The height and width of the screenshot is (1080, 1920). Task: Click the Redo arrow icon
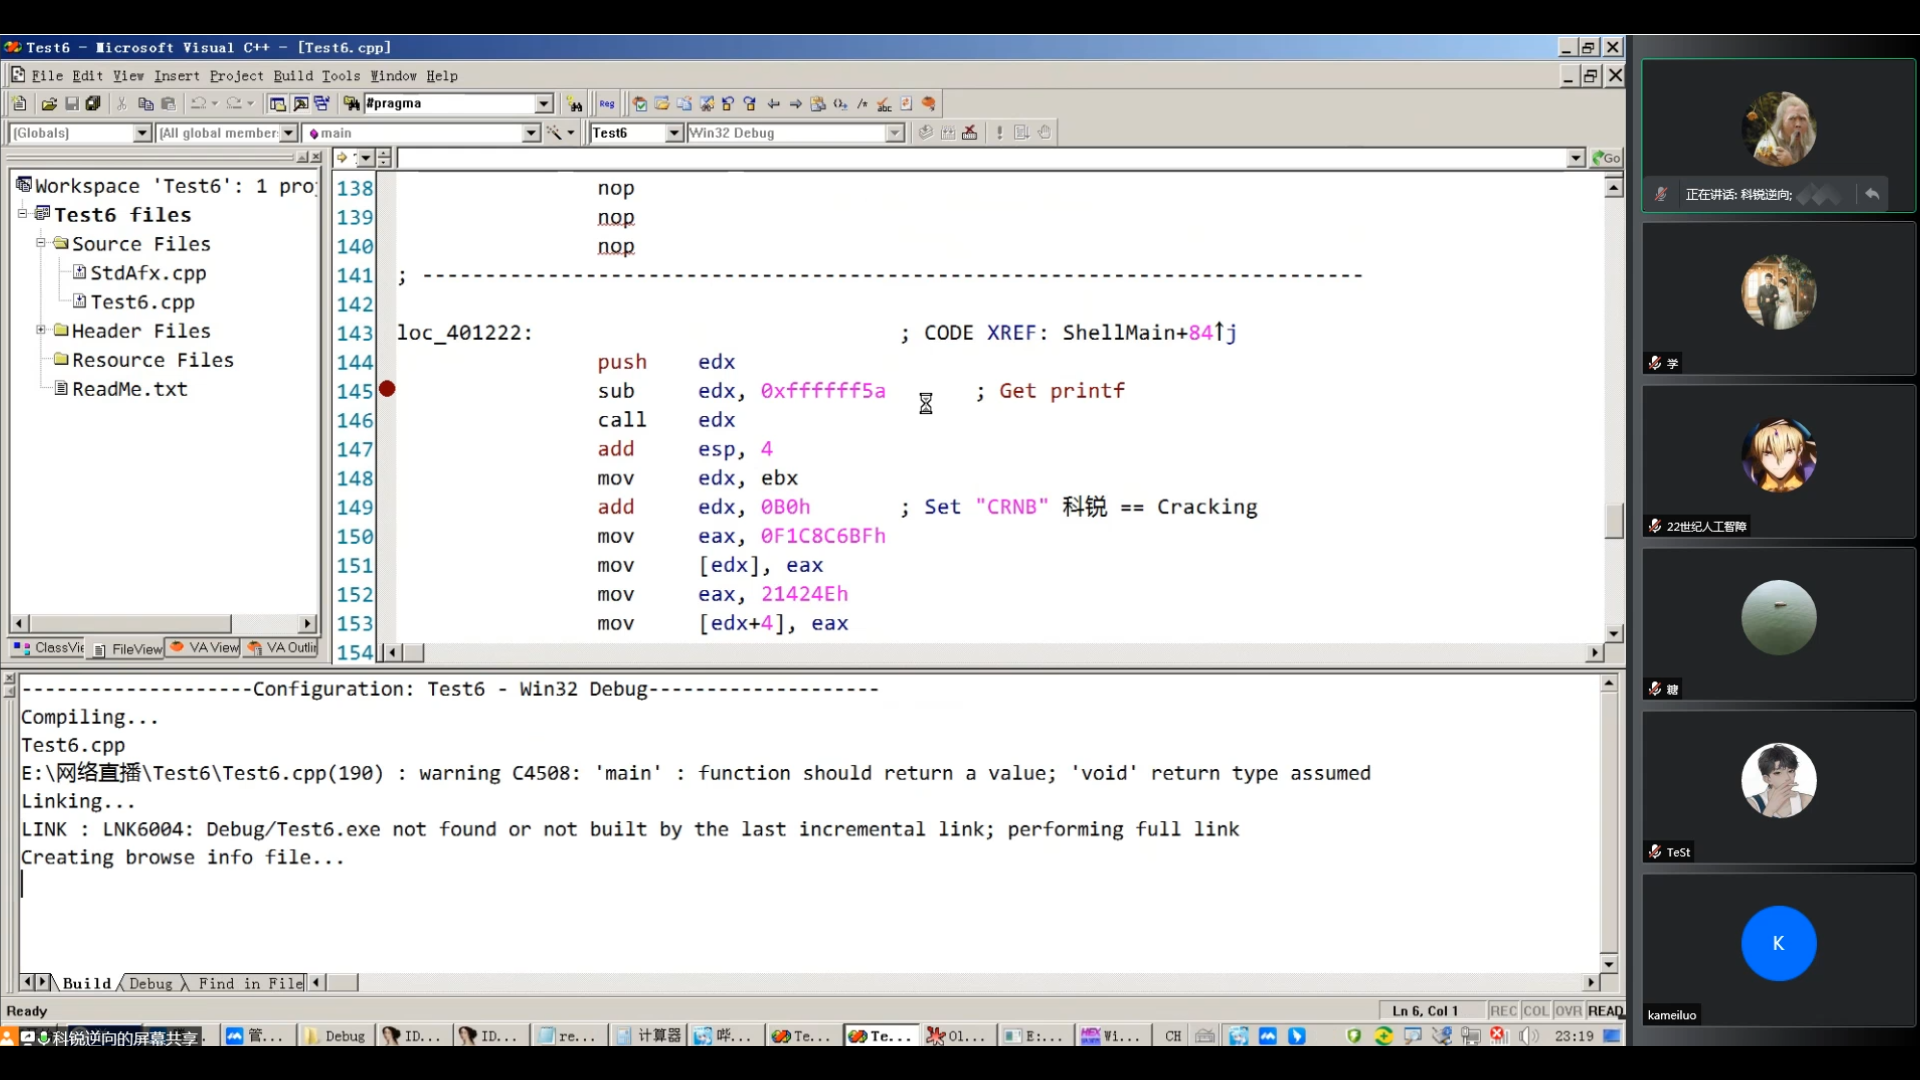(234, 103)
